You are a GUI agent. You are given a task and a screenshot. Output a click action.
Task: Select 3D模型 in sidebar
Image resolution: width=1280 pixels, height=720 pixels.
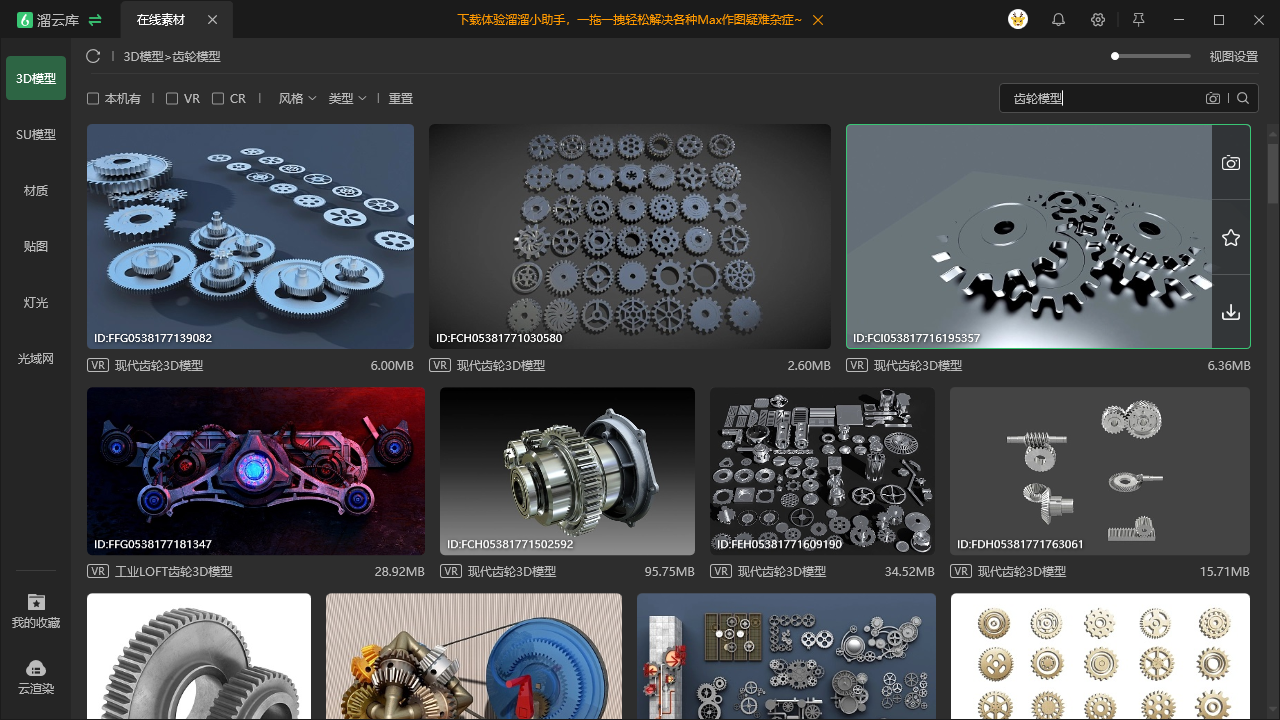coord(36,78)
